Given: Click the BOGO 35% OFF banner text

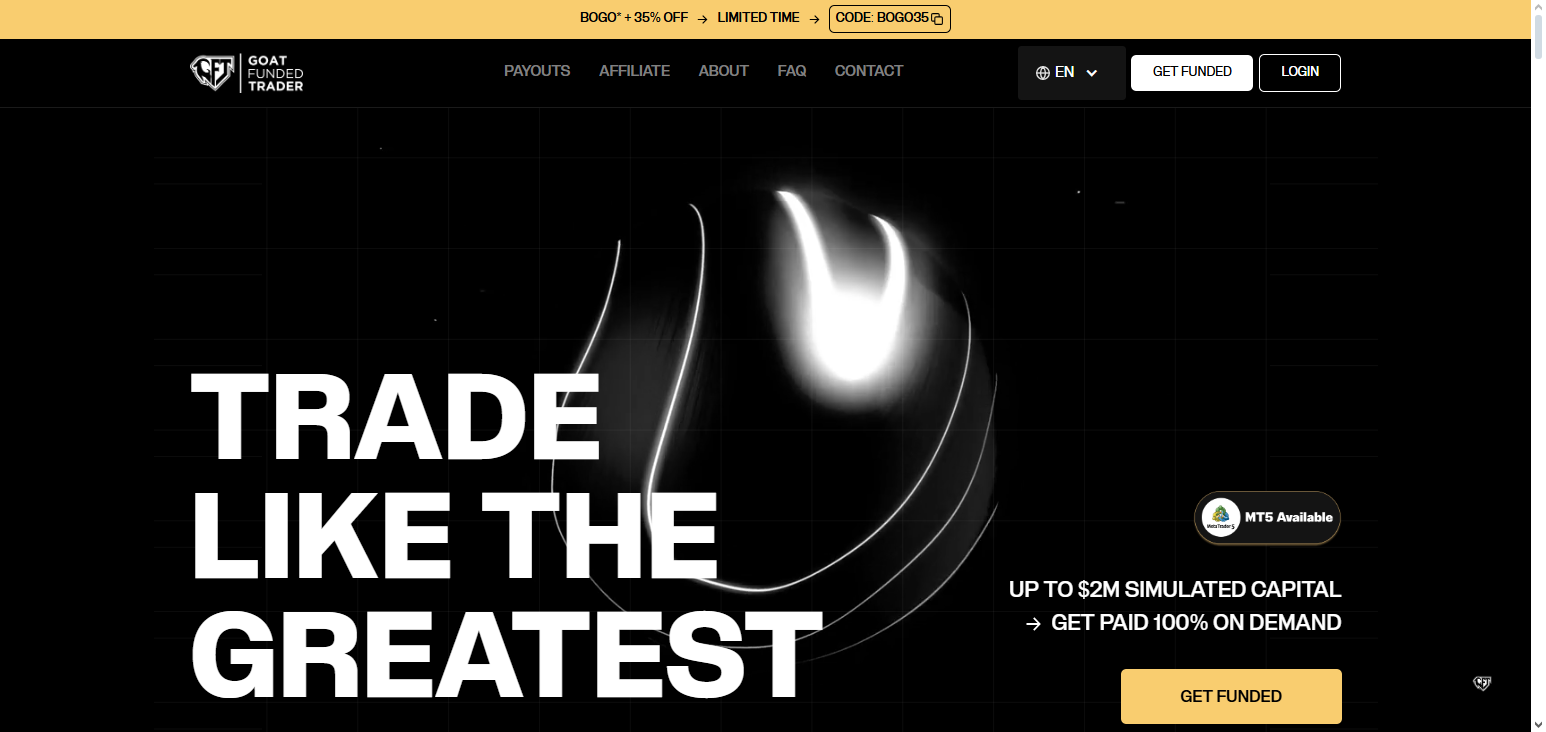Looking at the screenshot, I should [x=634, y=18].
